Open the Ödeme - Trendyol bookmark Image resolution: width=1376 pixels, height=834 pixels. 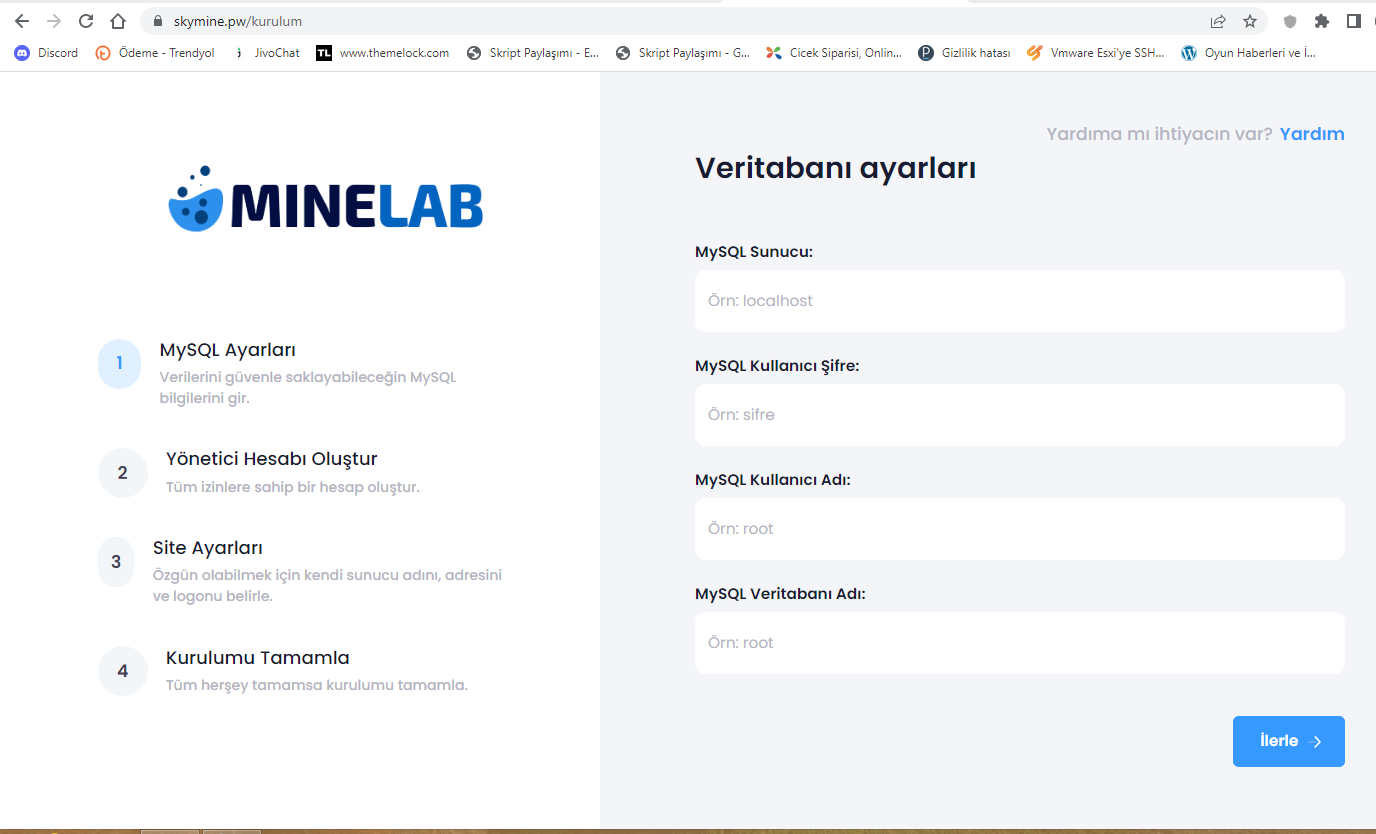click(155, 53)
